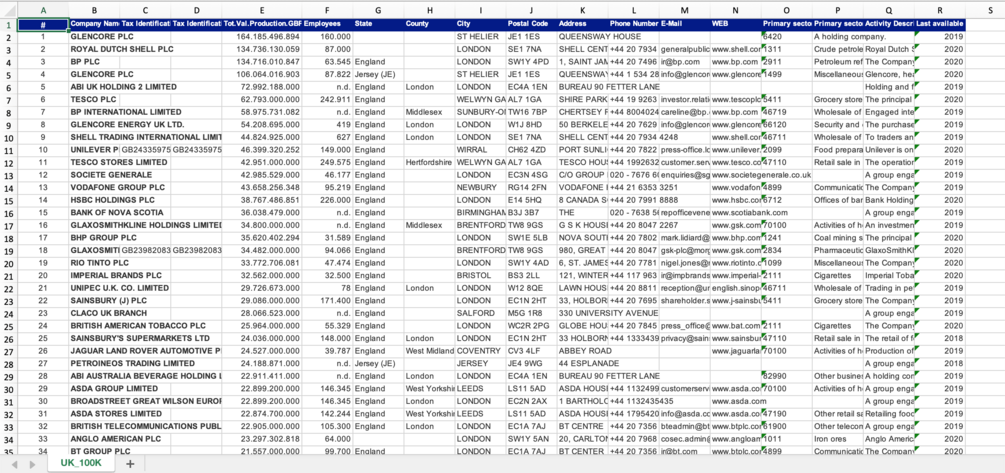The width and height of the screenshot is (1005, 473).
Task: Click the 'State' header cell
Action: 378,24
